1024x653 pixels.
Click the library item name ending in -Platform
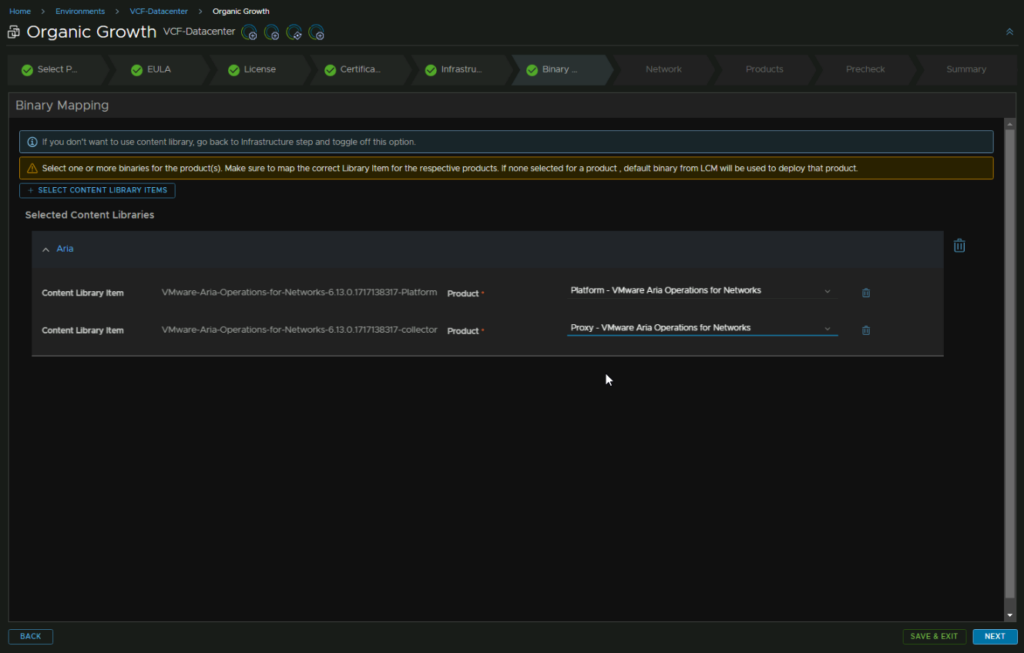pyautogui.click(x=299, y=293)
